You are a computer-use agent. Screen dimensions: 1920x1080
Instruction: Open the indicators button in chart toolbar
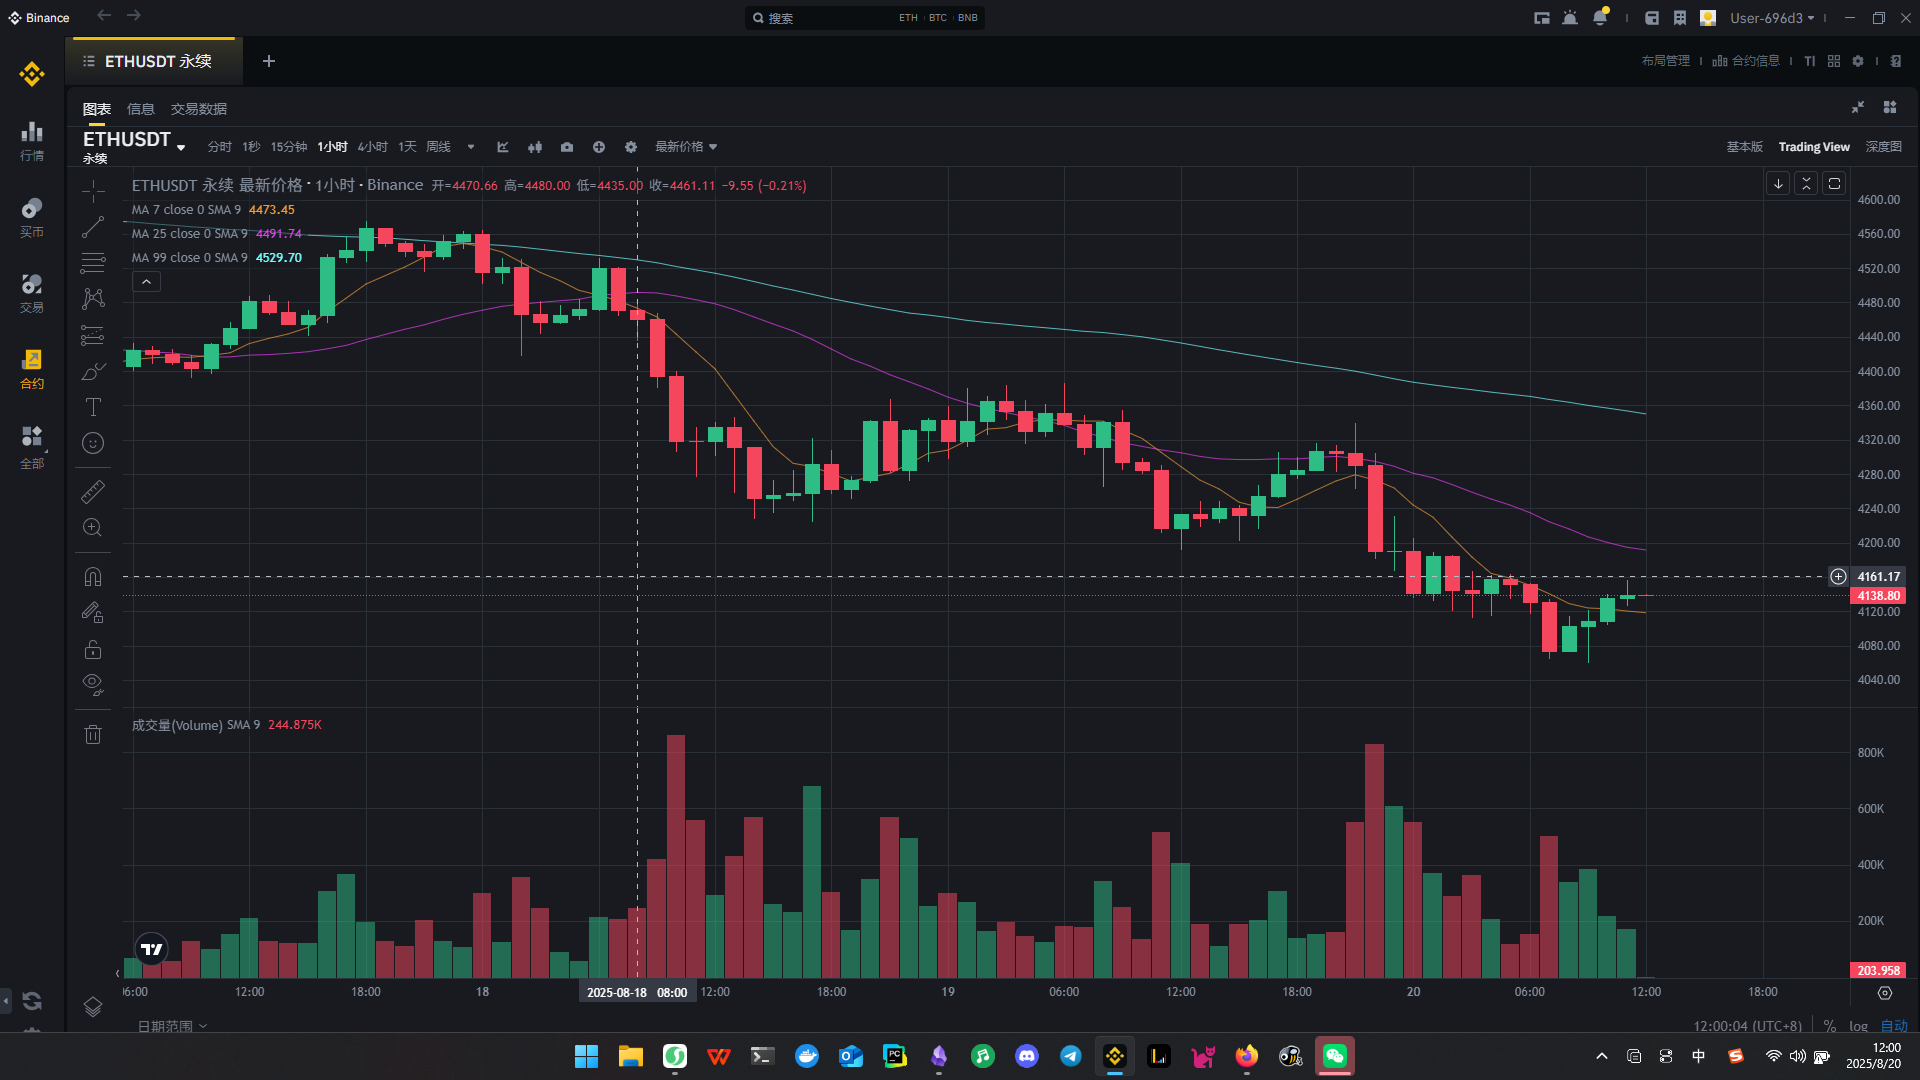[503, 147]
